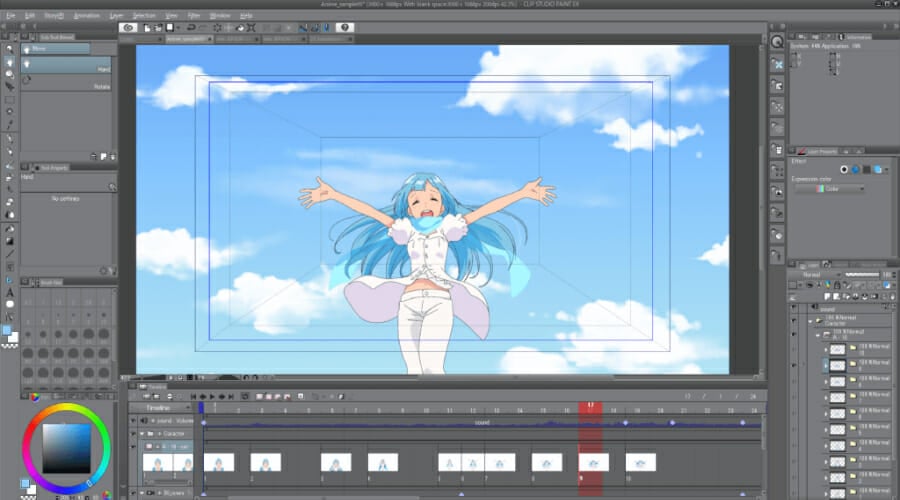Jump to the last timeline frame
This screenshot has height=500, width=900.
231,396
